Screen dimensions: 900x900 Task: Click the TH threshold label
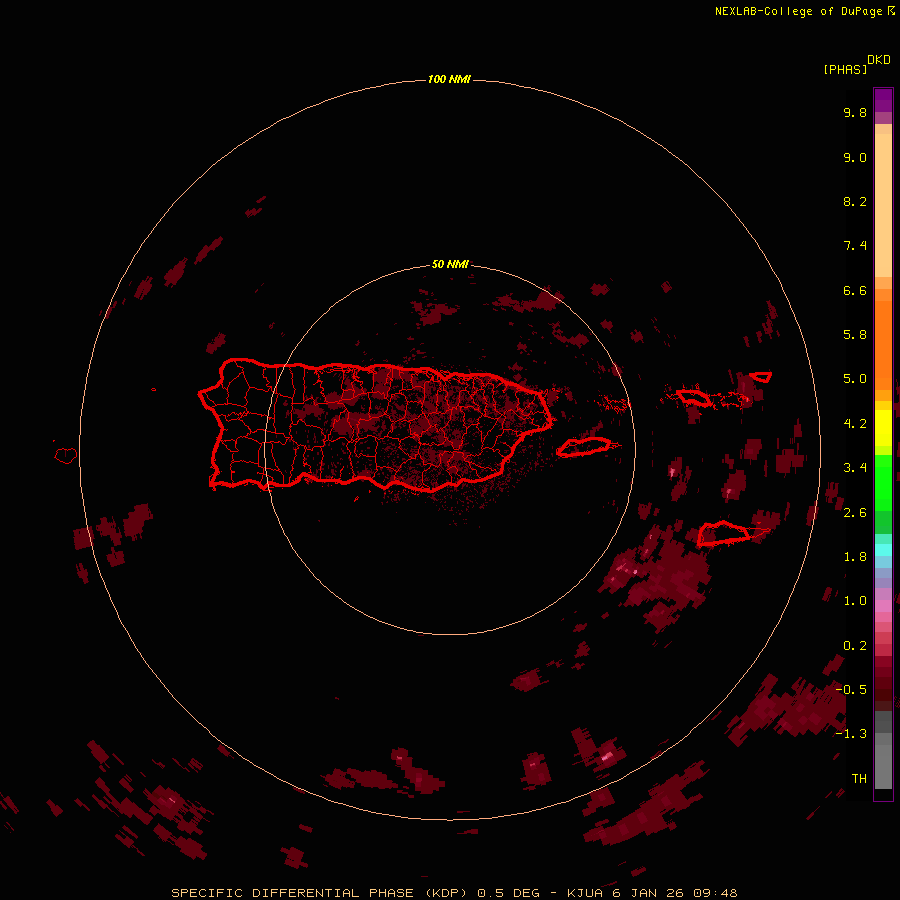tap(859, 779)
